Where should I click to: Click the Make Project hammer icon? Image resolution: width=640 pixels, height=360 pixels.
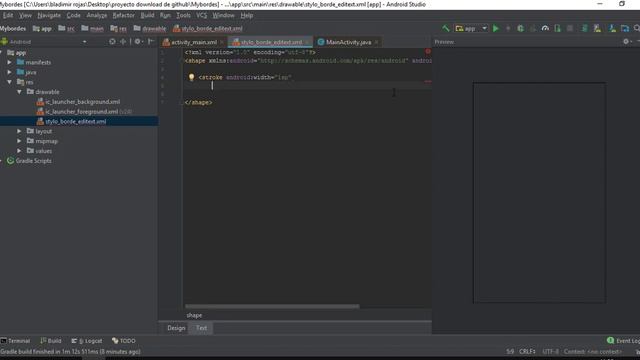pyautogui.click(x=446, y=28)
